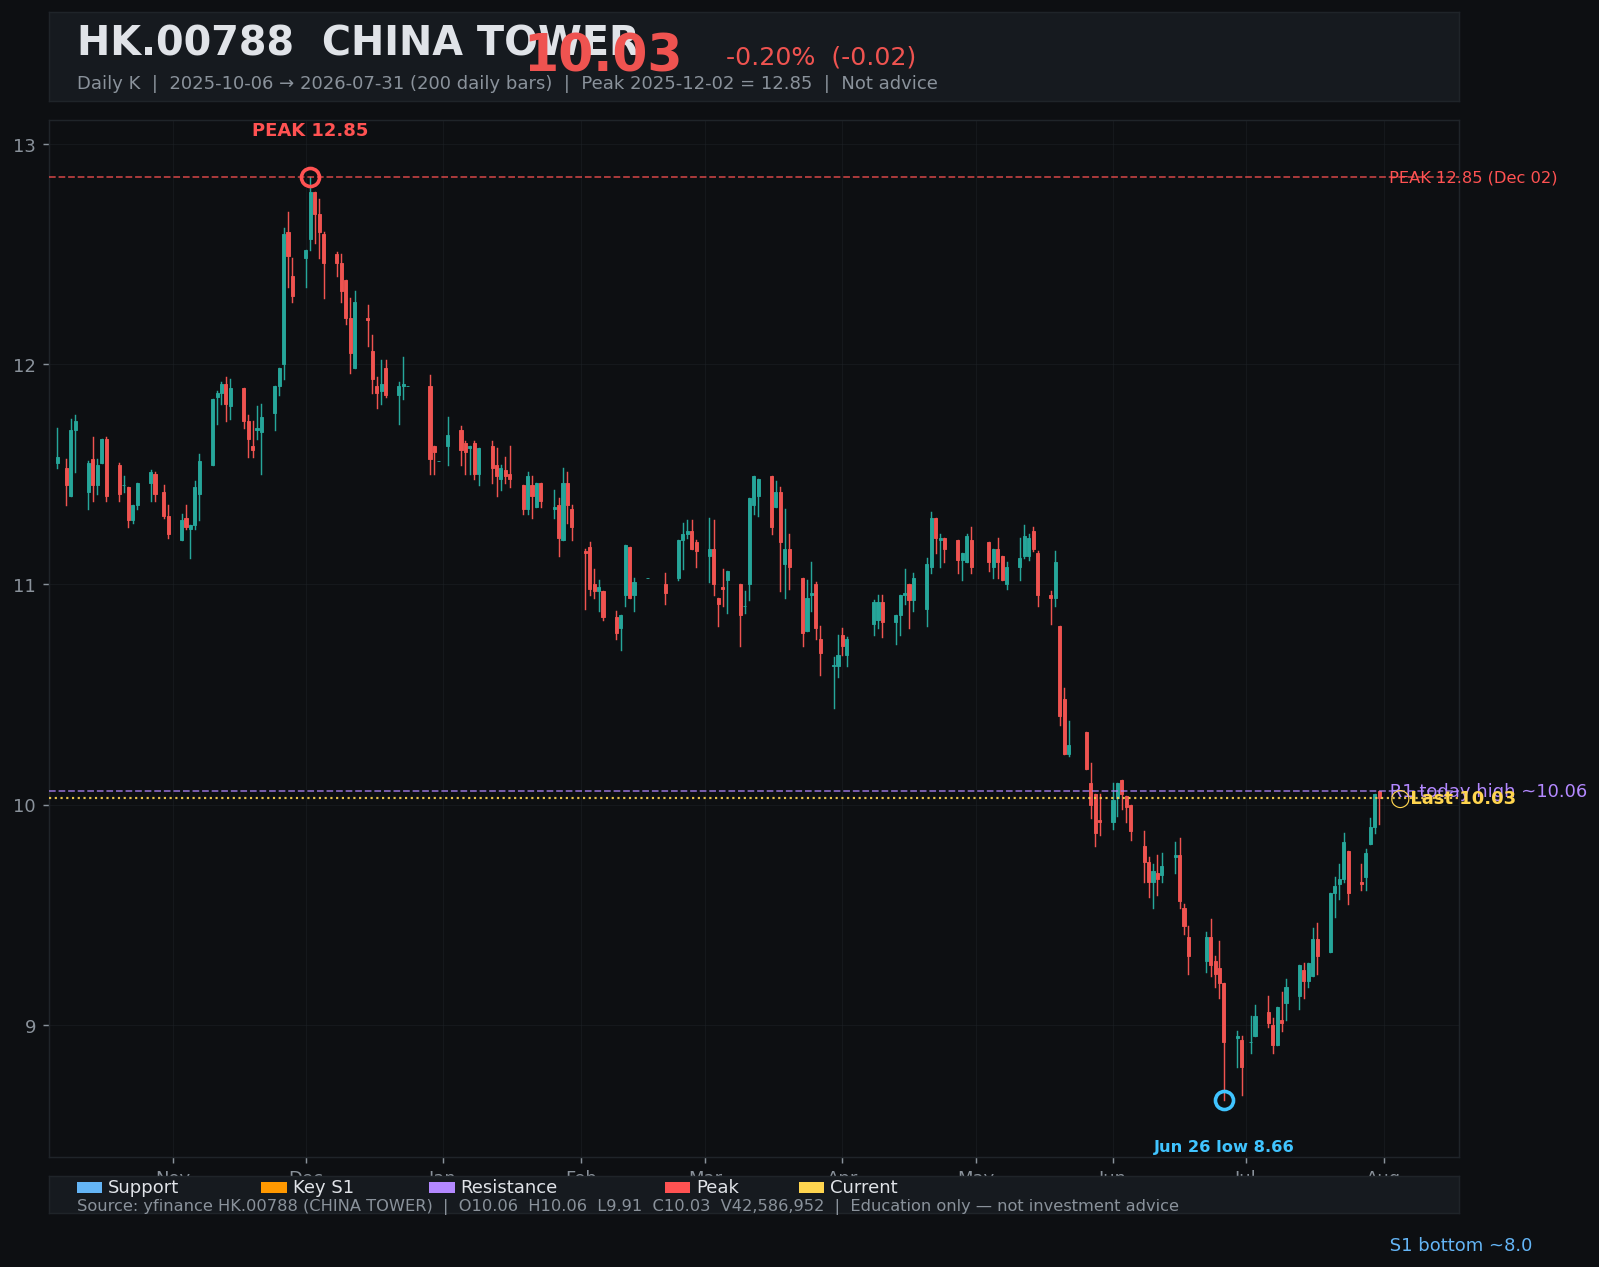Select the purple Resistance legend swatch
Viewport: 1599px width, 1267px height.
[x=441, y=1187]
